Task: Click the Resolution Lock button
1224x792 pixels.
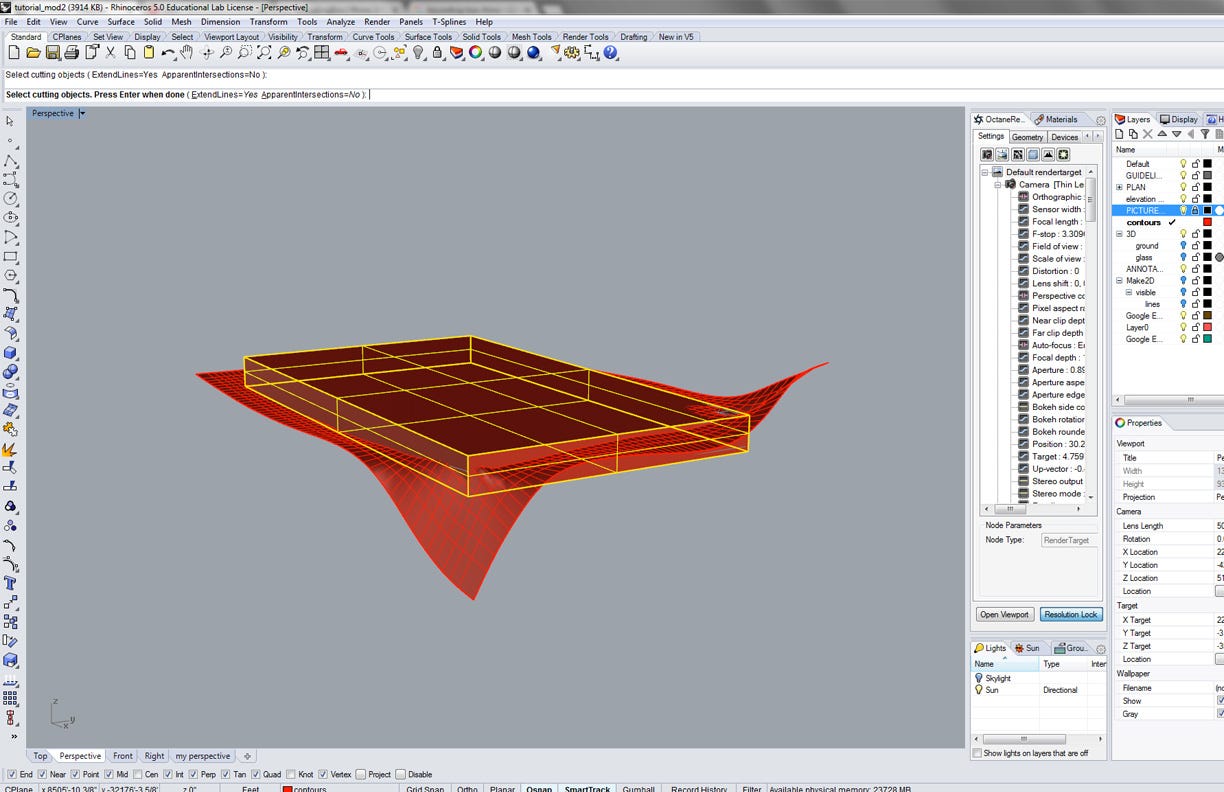Action: click(1070, 614)
